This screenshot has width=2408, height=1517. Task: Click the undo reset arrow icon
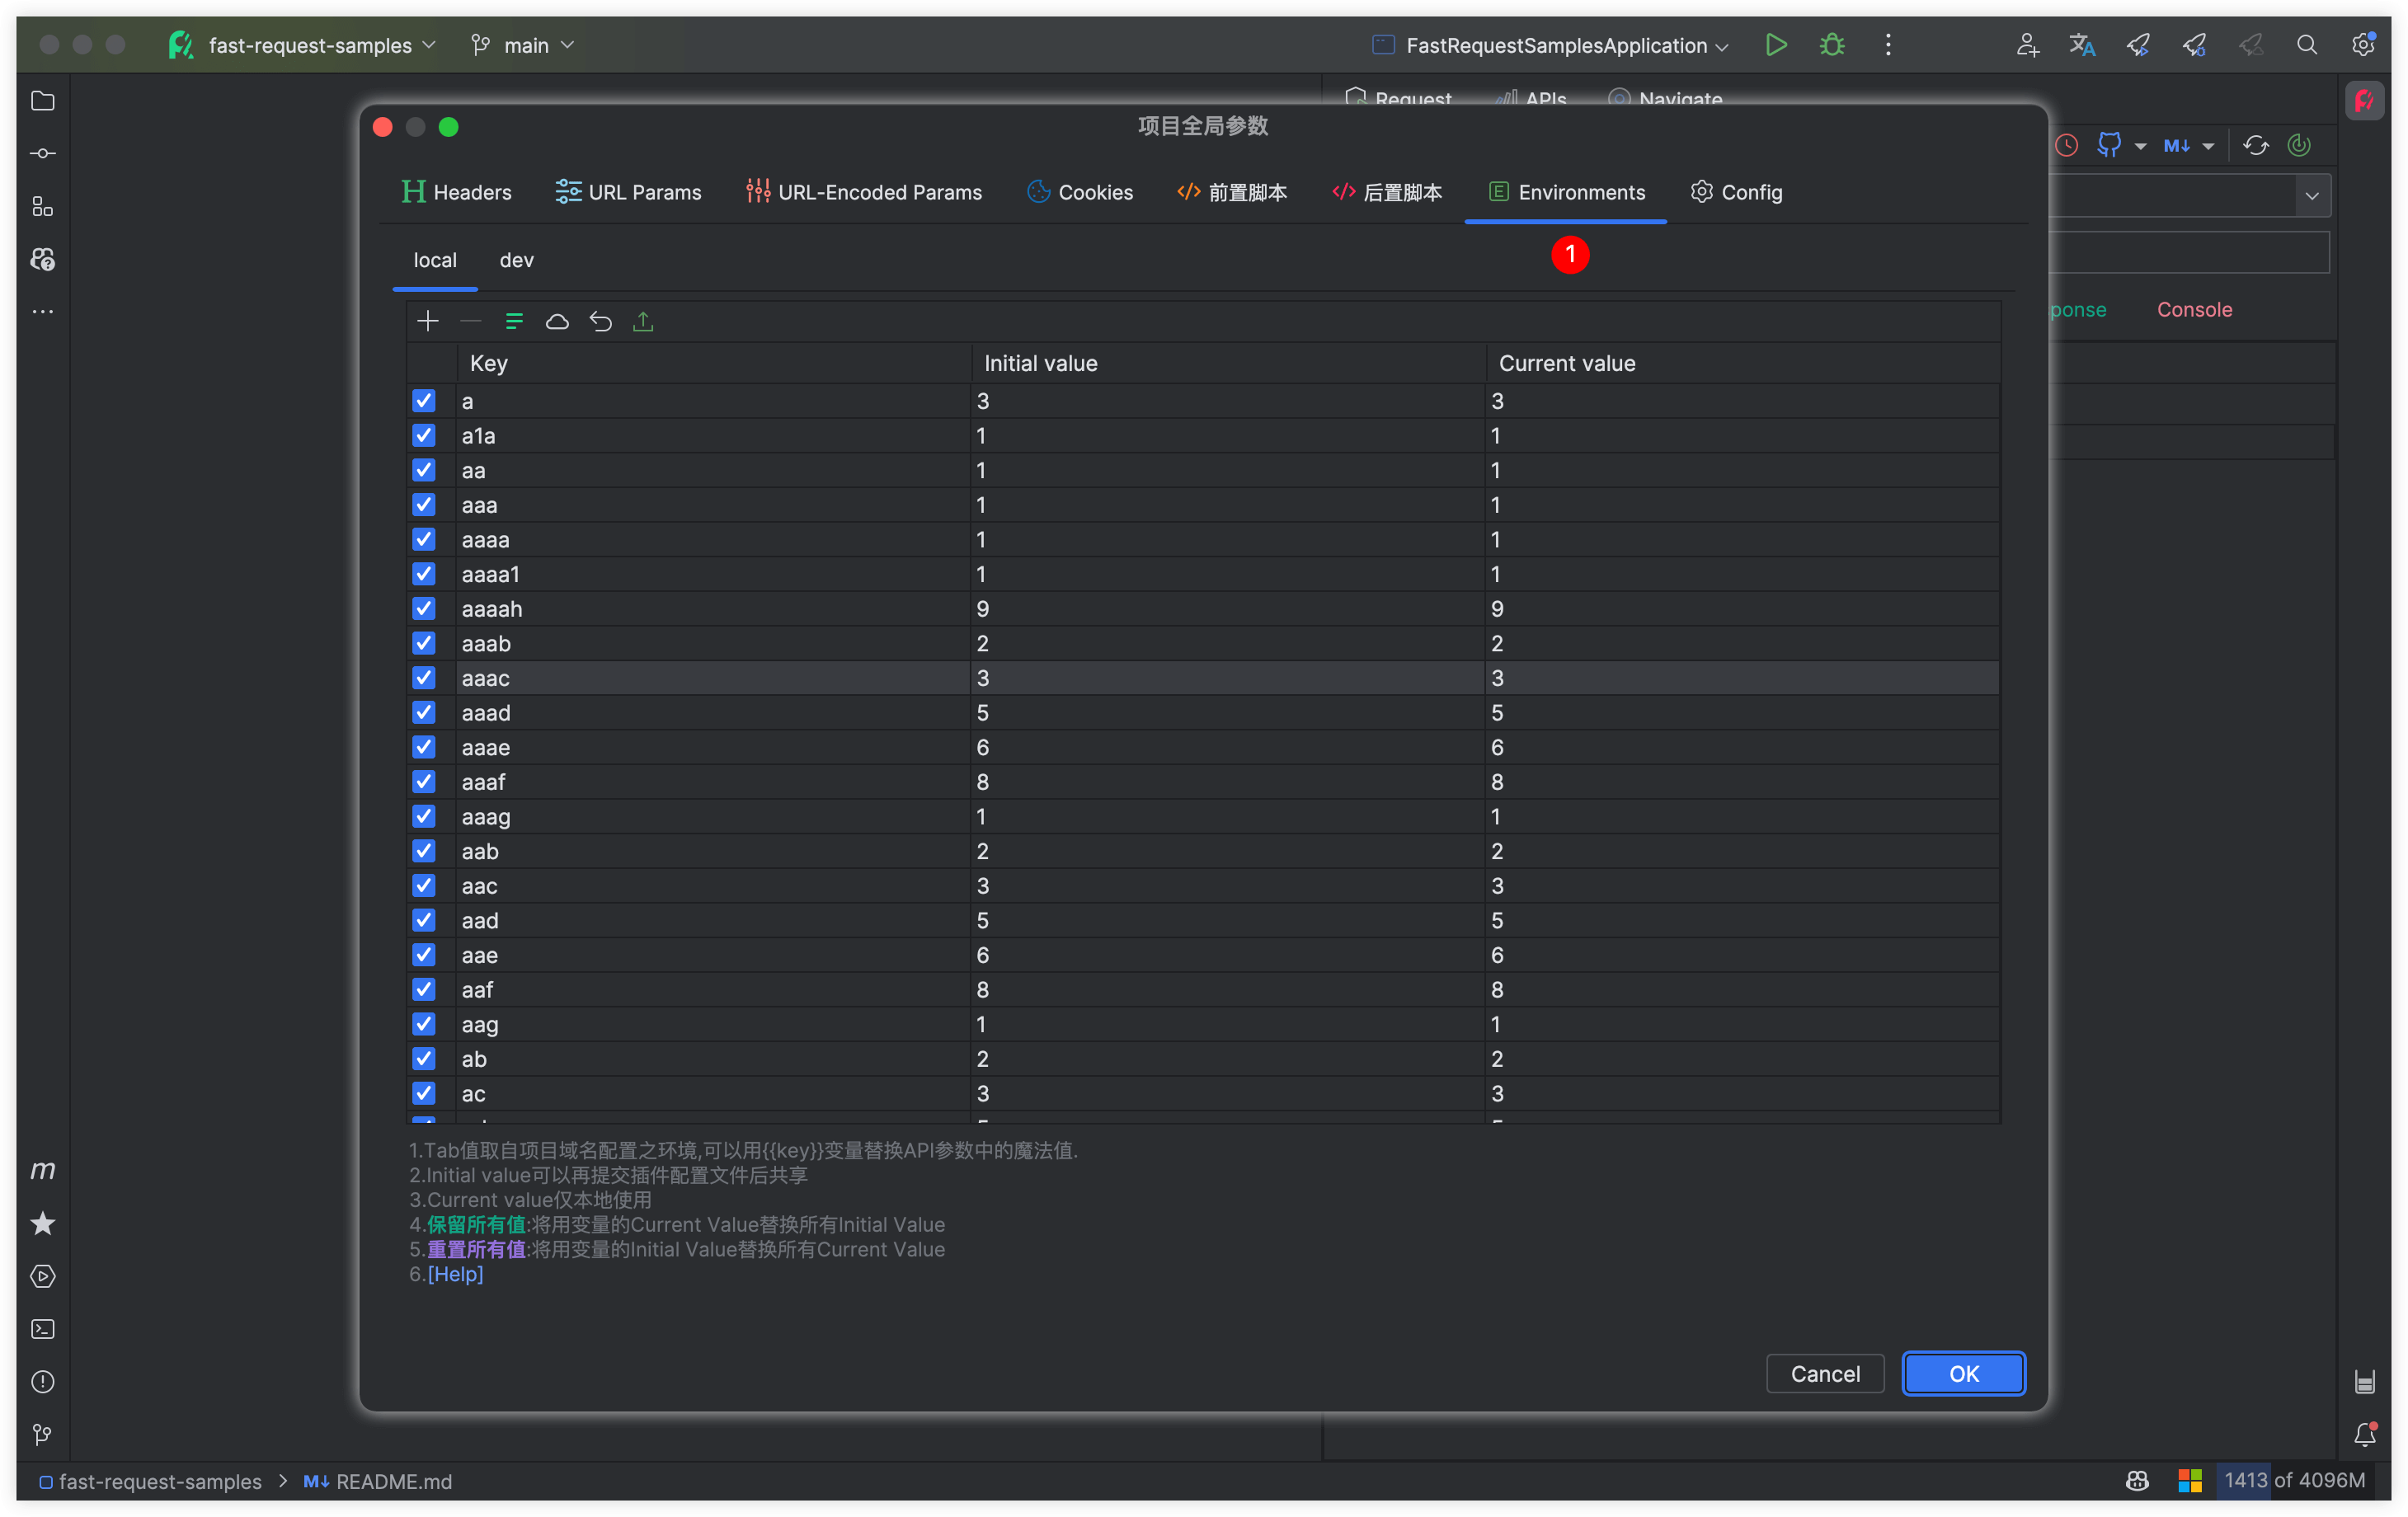coord(600,321)
